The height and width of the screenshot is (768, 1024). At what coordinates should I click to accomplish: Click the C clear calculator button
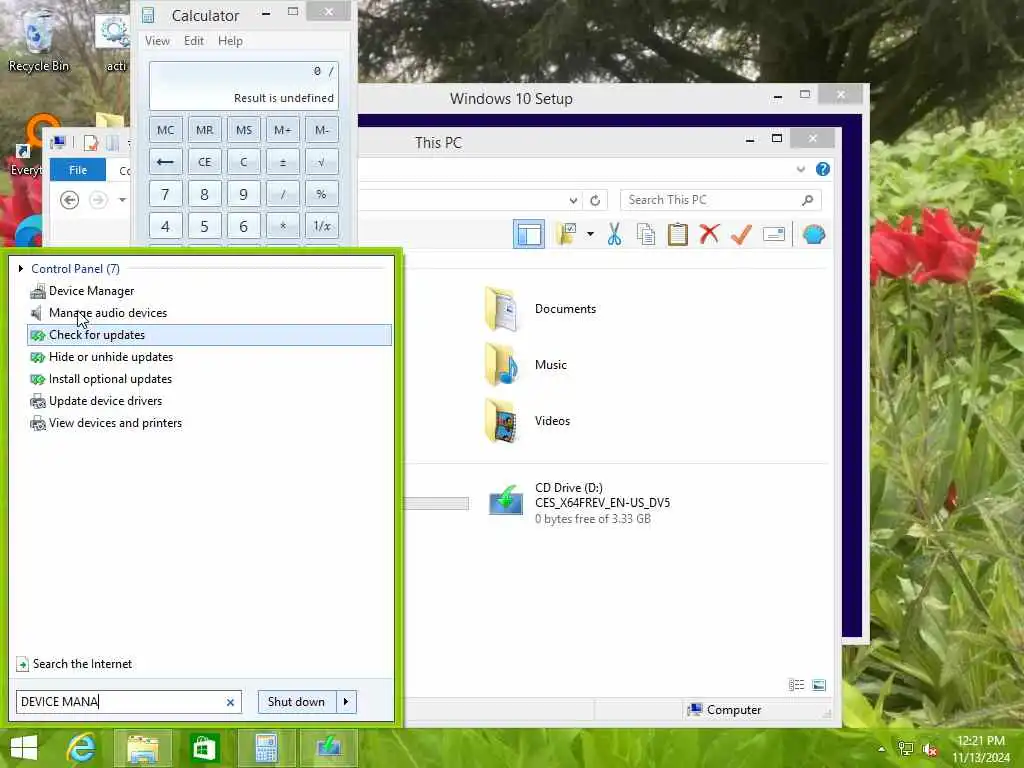[244, 162]
